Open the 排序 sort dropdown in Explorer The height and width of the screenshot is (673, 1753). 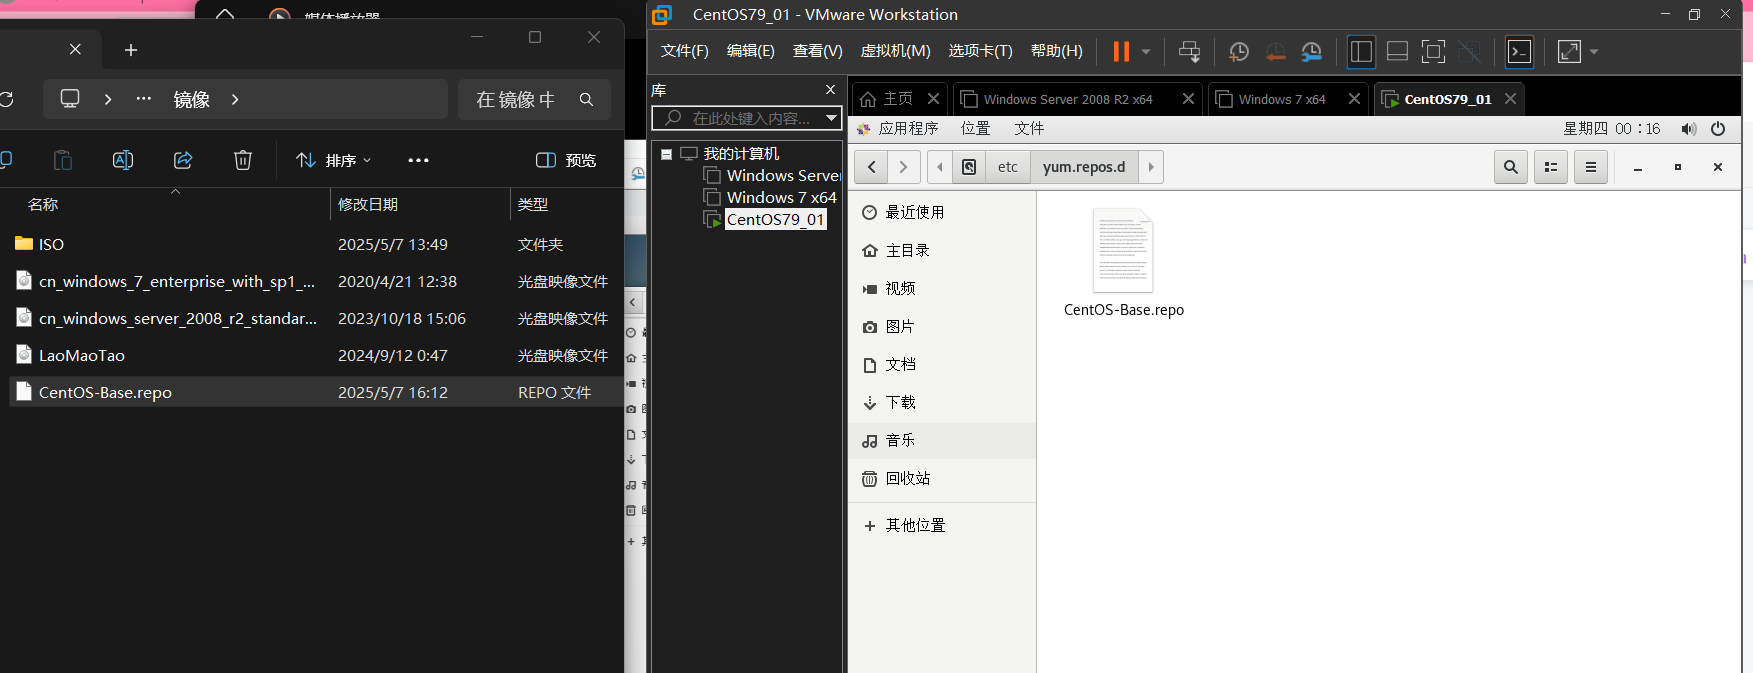click(x=335, y=160)
